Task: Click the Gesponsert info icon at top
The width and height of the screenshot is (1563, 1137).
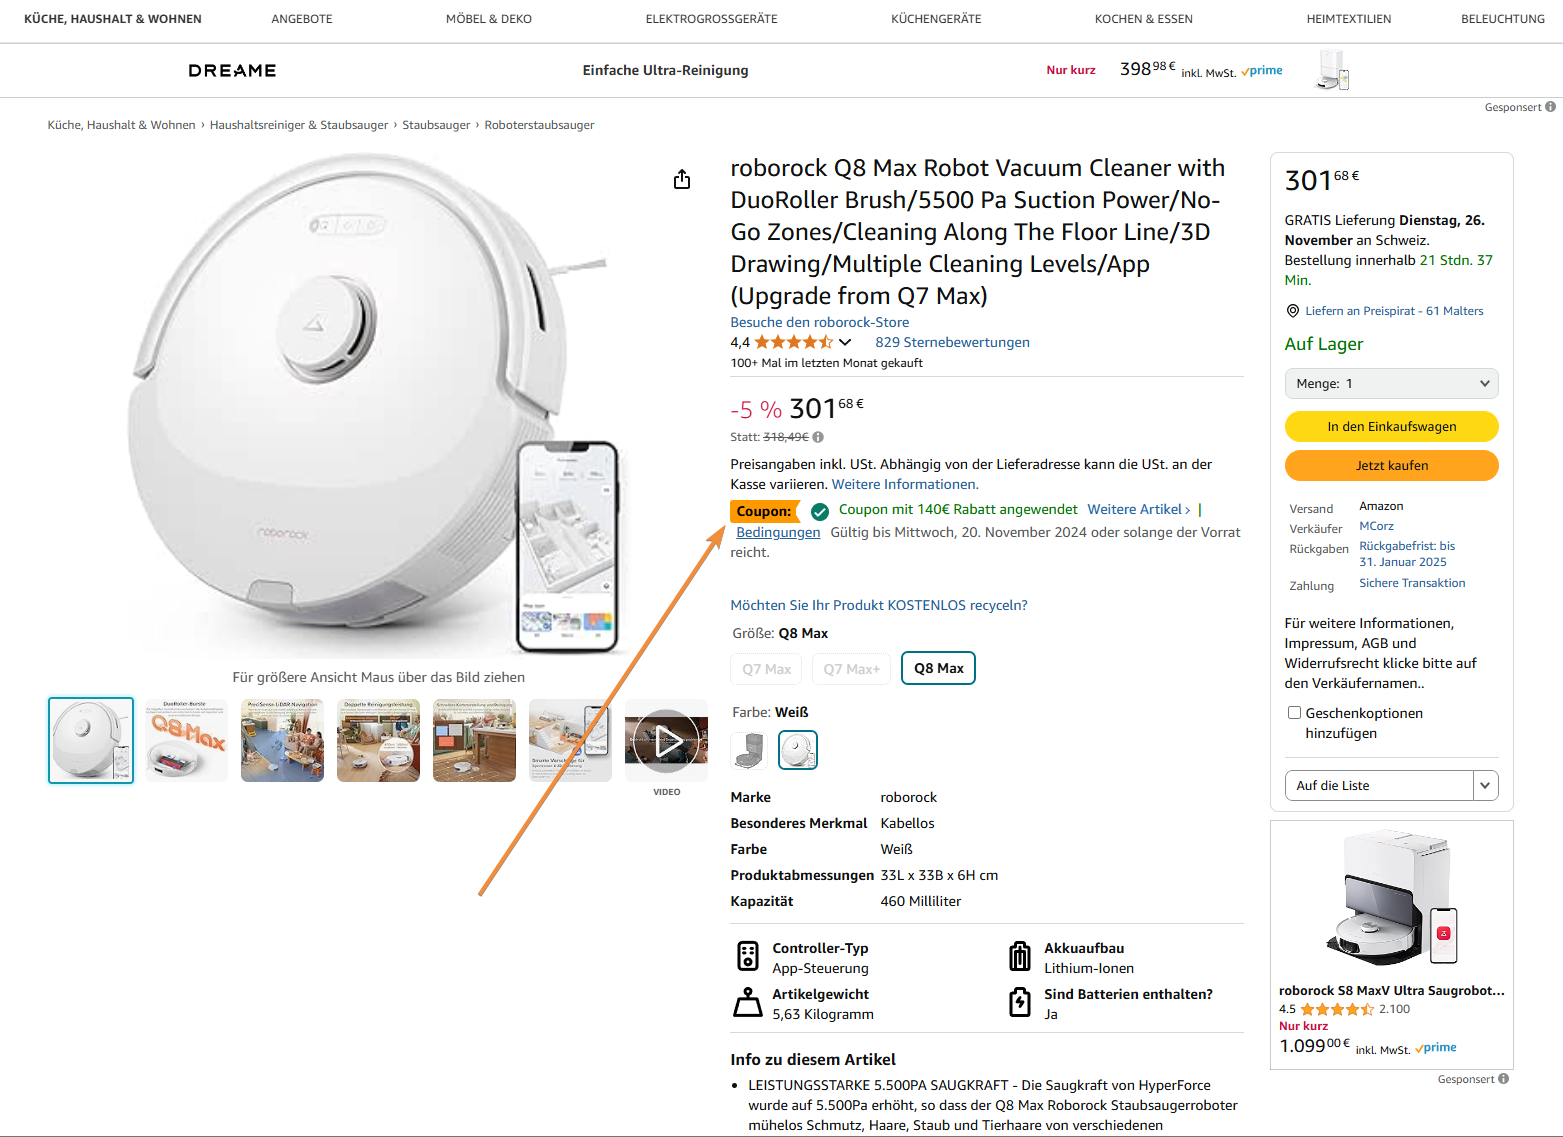Action: coord(1550,107)
